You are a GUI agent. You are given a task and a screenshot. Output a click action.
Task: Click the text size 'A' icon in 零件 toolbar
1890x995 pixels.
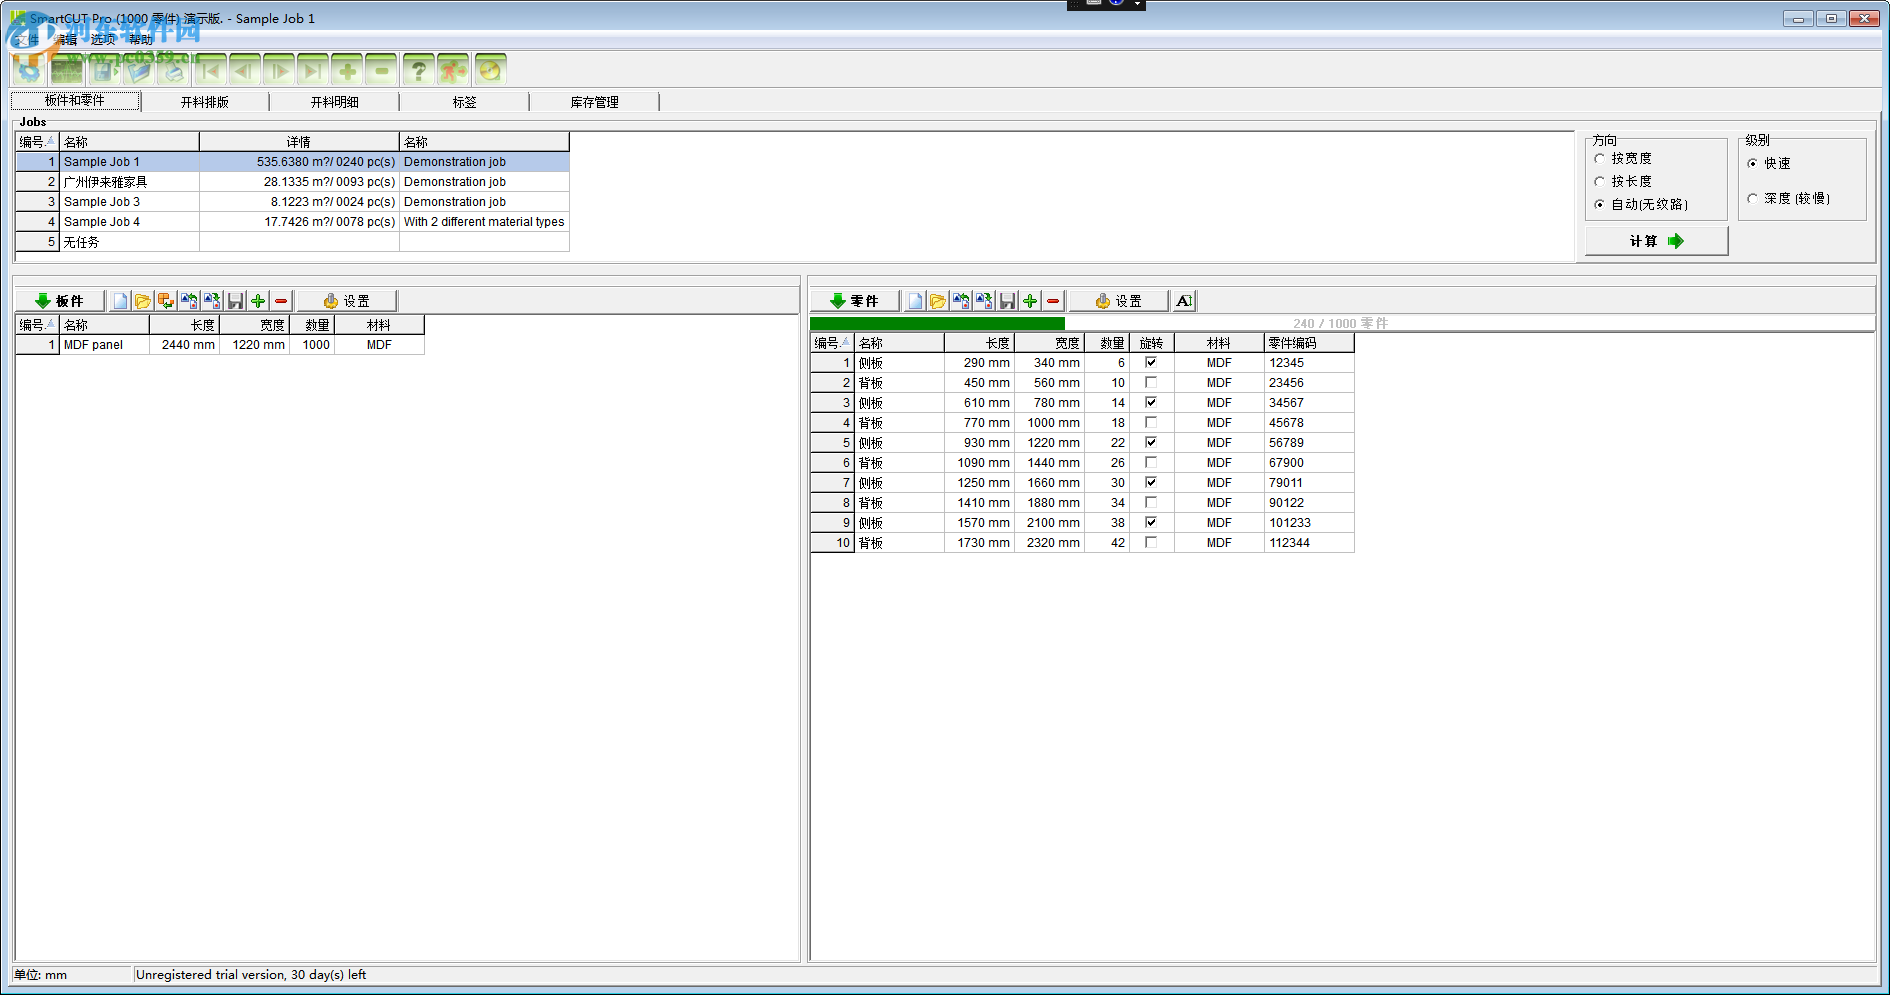pyautogui.click(x=1184, y=301)
